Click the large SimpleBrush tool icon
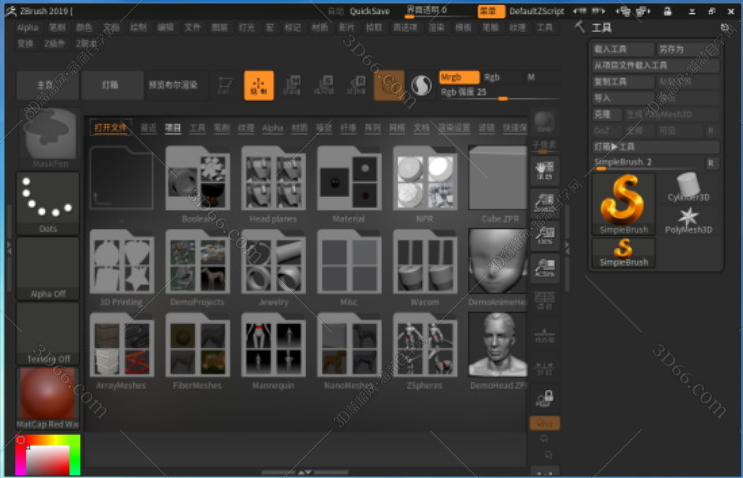The image size is (743, 478). click(623, 199)
